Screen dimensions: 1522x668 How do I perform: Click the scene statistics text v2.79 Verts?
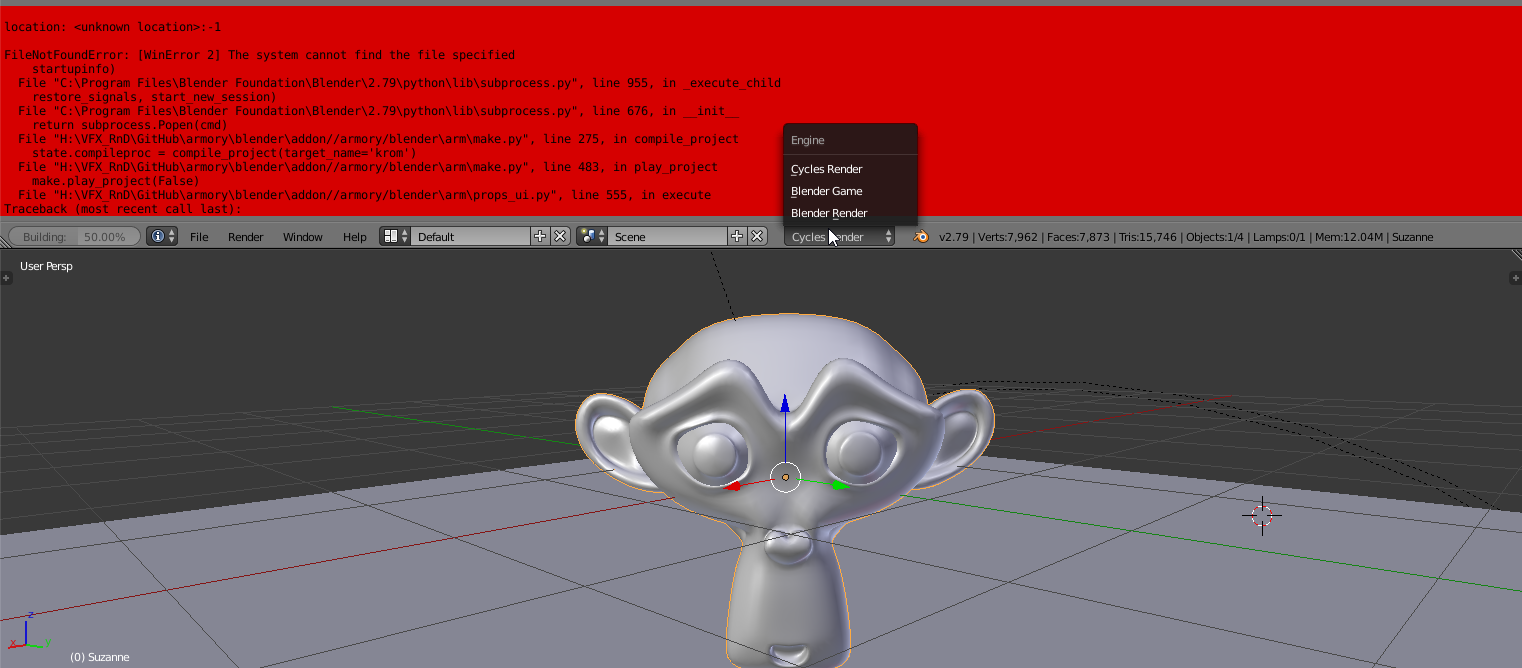(1186, 237)
